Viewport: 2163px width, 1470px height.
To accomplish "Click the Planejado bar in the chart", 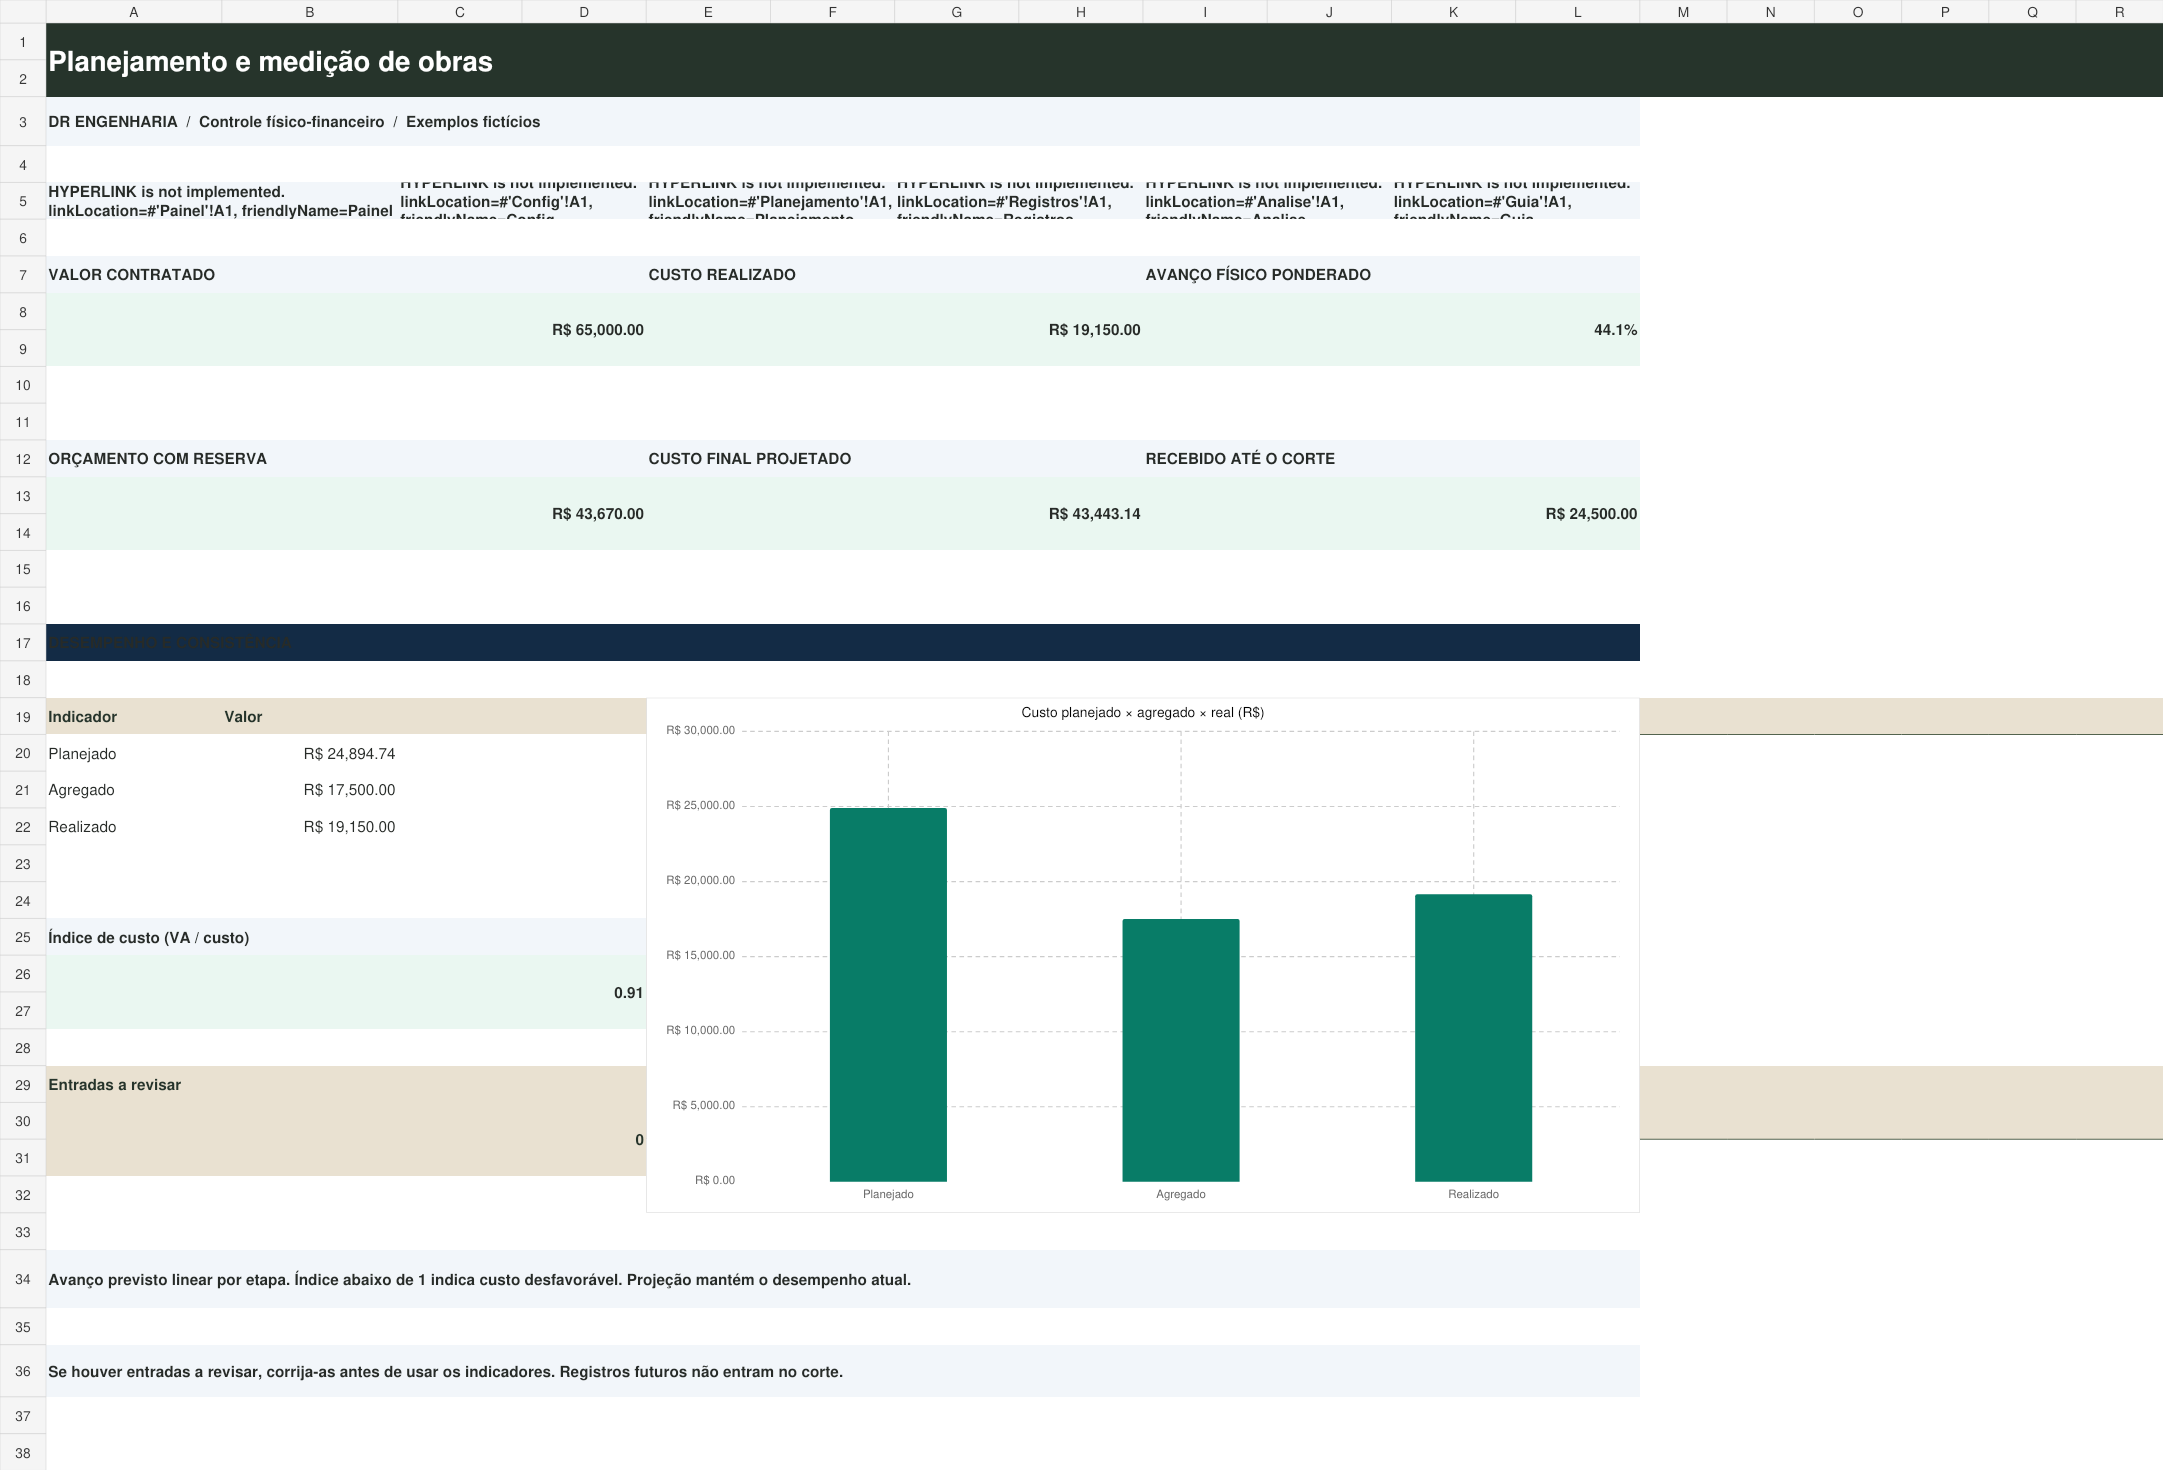I will 888,995.
